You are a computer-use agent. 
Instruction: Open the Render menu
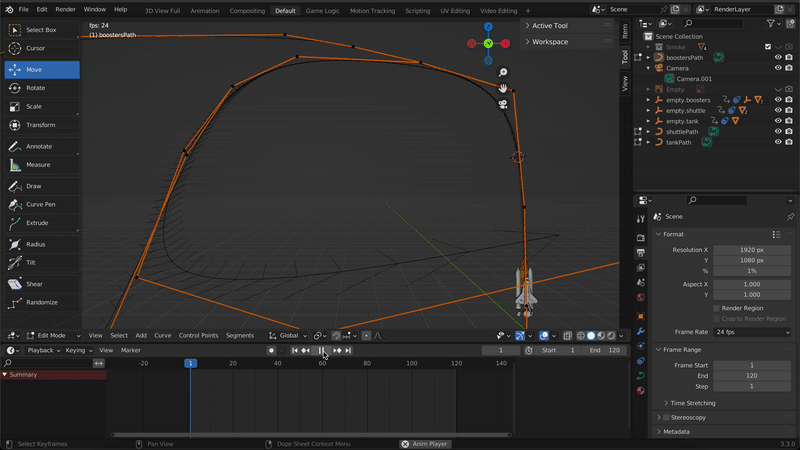point(65,10)
